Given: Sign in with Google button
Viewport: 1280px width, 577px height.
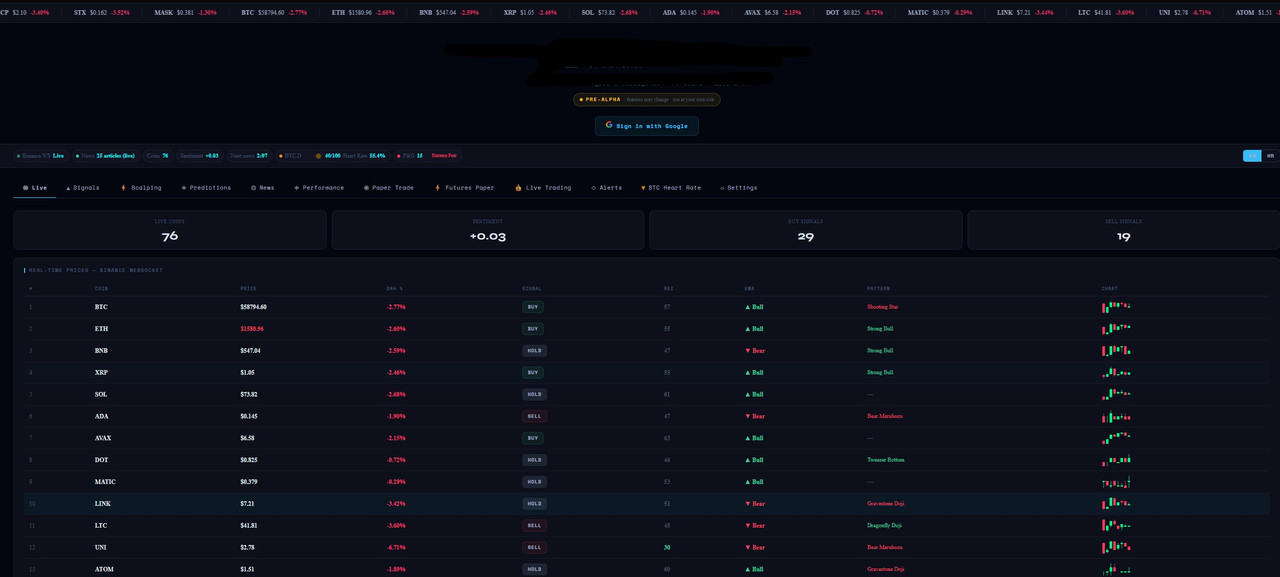Looking at the screenshot, I should 647,126.
